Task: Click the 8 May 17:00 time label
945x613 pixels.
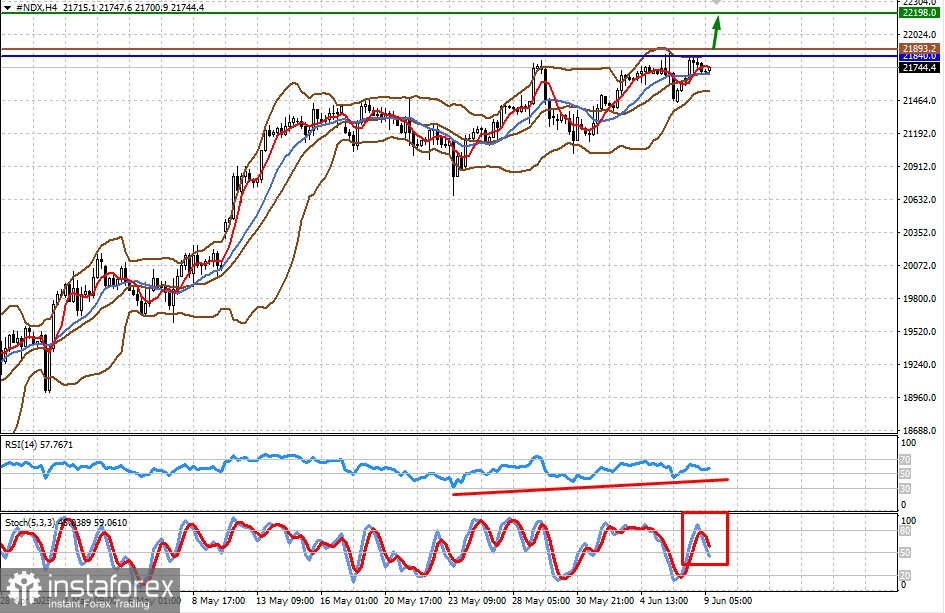Action: click(x=218, y=601)
